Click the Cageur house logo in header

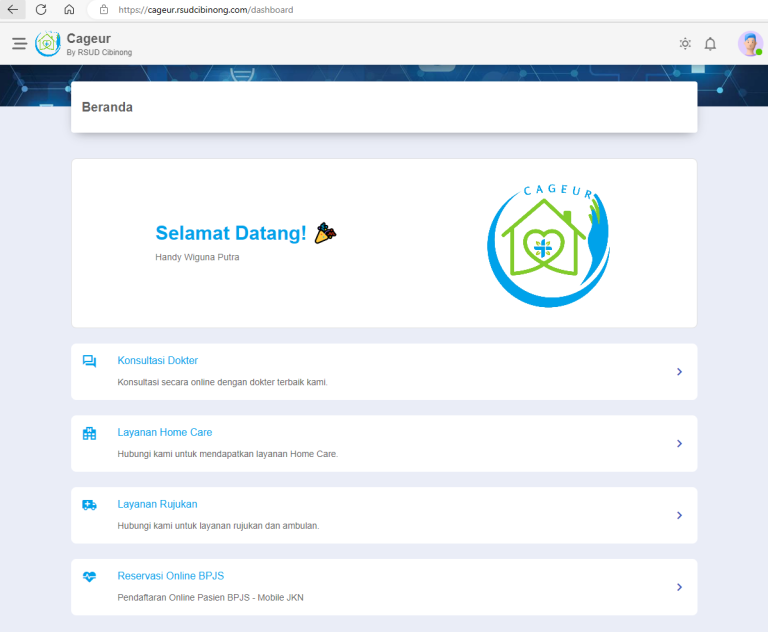point(48,44)
